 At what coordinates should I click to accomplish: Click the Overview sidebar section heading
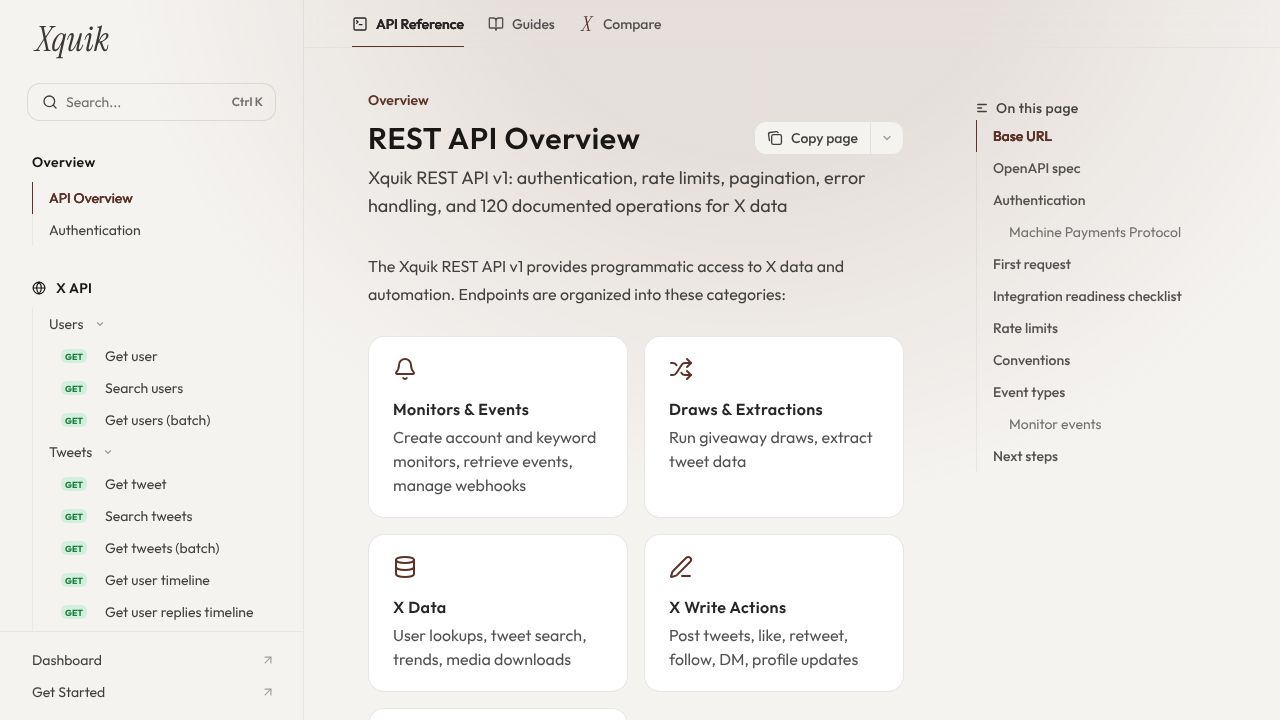[64, 162]
